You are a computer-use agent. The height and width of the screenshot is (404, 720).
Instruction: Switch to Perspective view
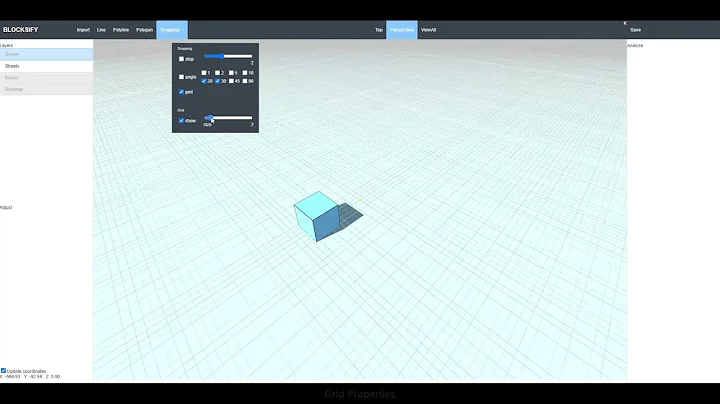pyautogui.click(x=402, y=30)
